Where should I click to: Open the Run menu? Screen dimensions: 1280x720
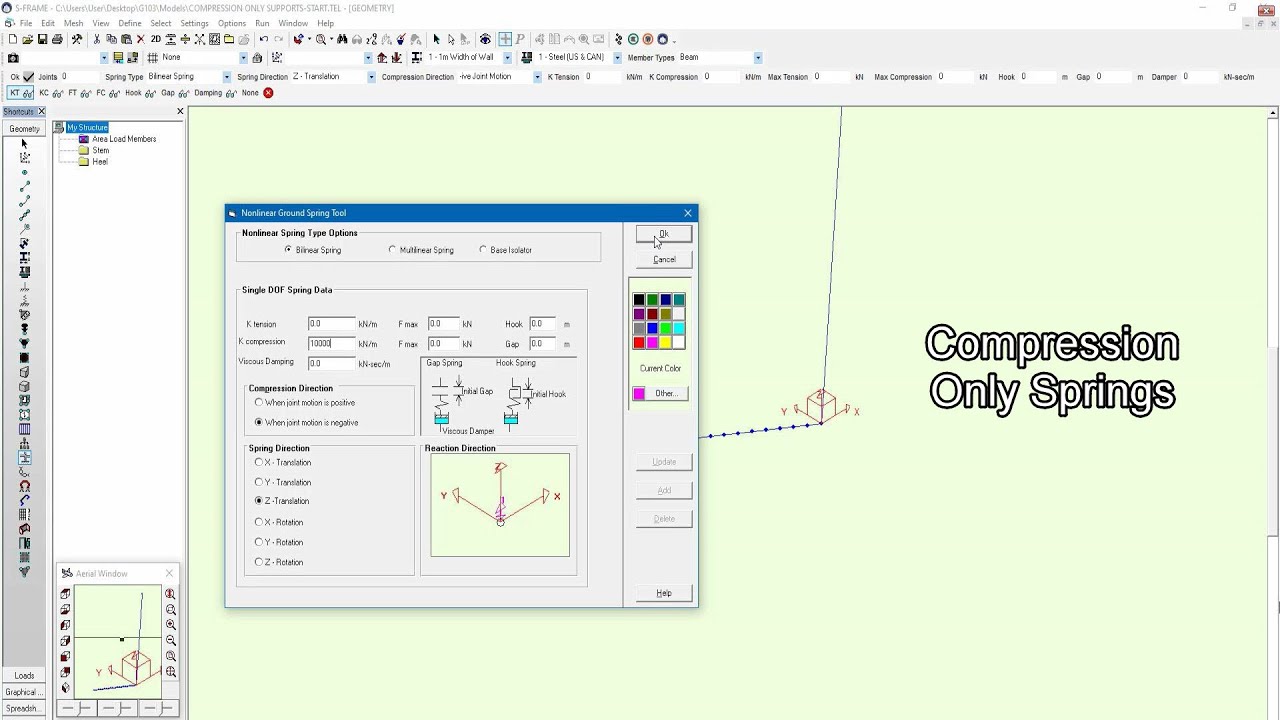click(x=262, y=23)
